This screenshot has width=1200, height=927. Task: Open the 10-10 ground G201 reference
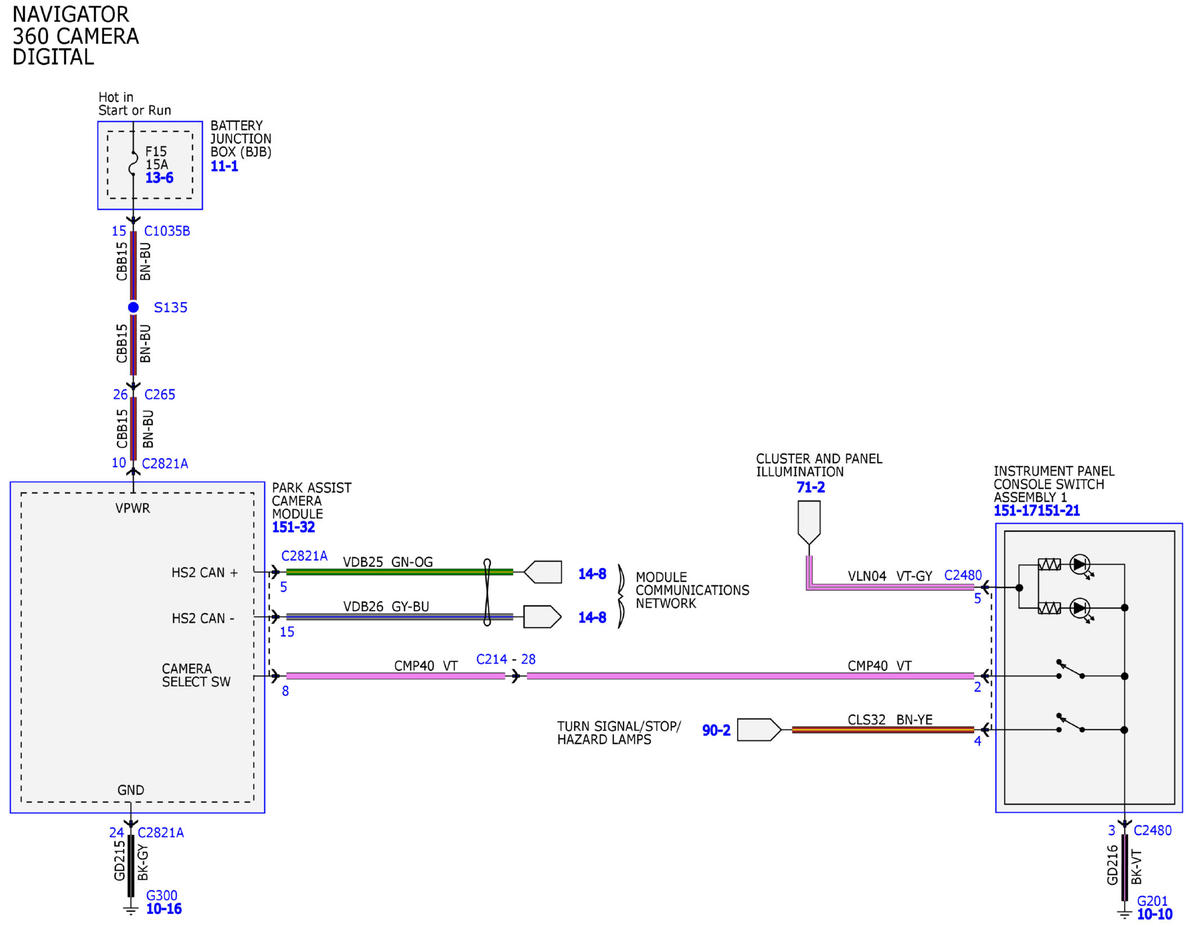coord(1155,914)
